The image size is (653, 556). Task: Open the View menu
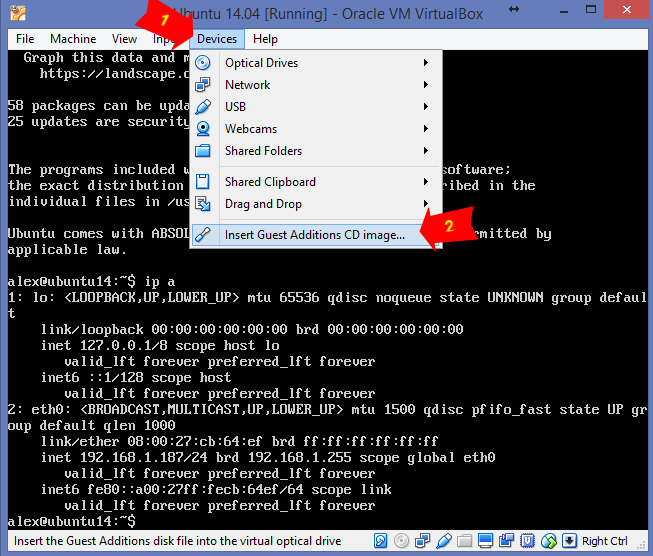[x=124, y=39]
